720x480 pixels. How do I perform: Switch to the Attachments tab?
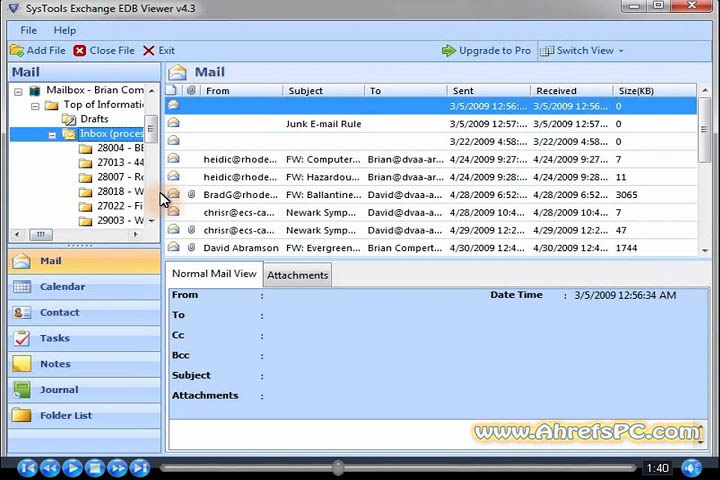tap(298, 276)
